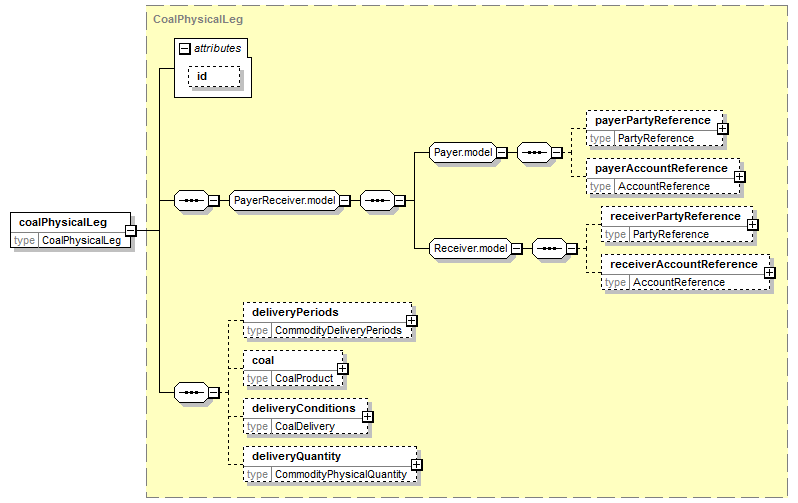Collapse sequence after PayerReceiver.model
This screenshot has width=798, height=503.
(400, 201)
